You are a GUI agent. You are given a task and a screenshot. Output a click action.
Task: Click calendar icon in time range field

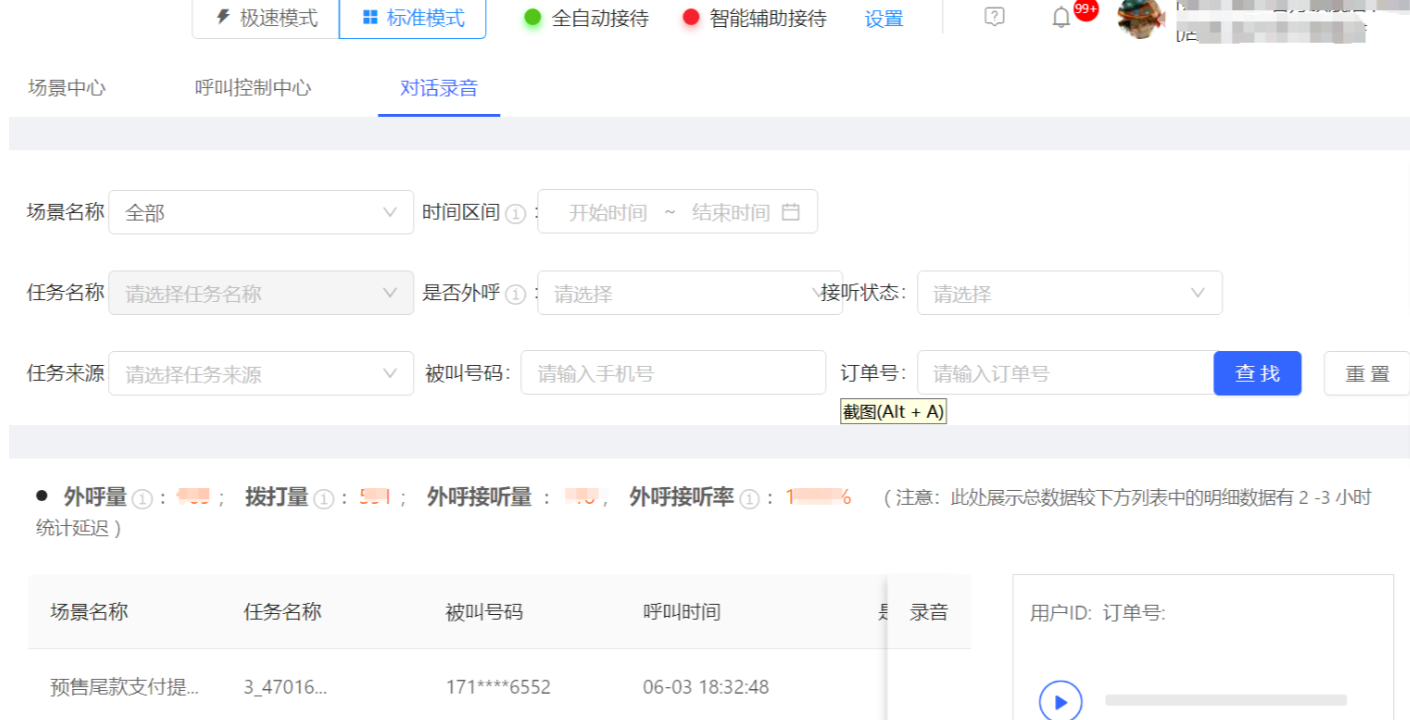(x=791, y=212)
